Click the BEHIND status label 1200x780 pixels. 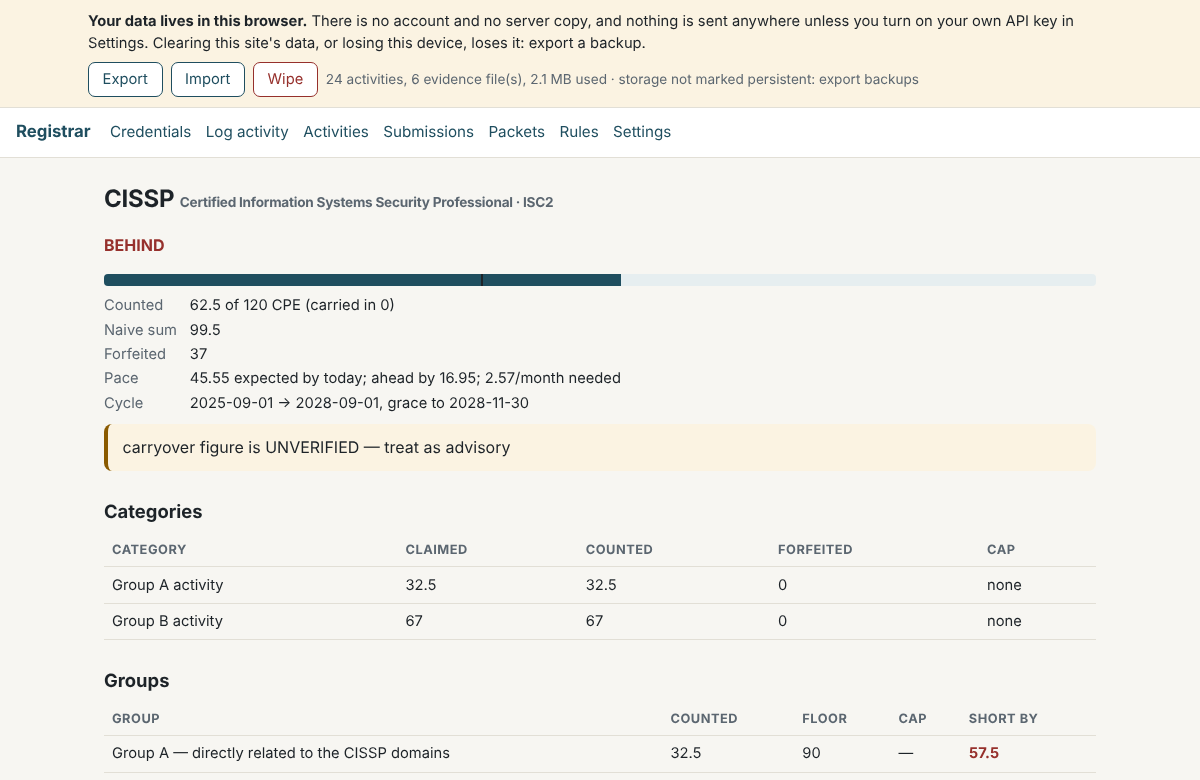(x=134, y=245)
